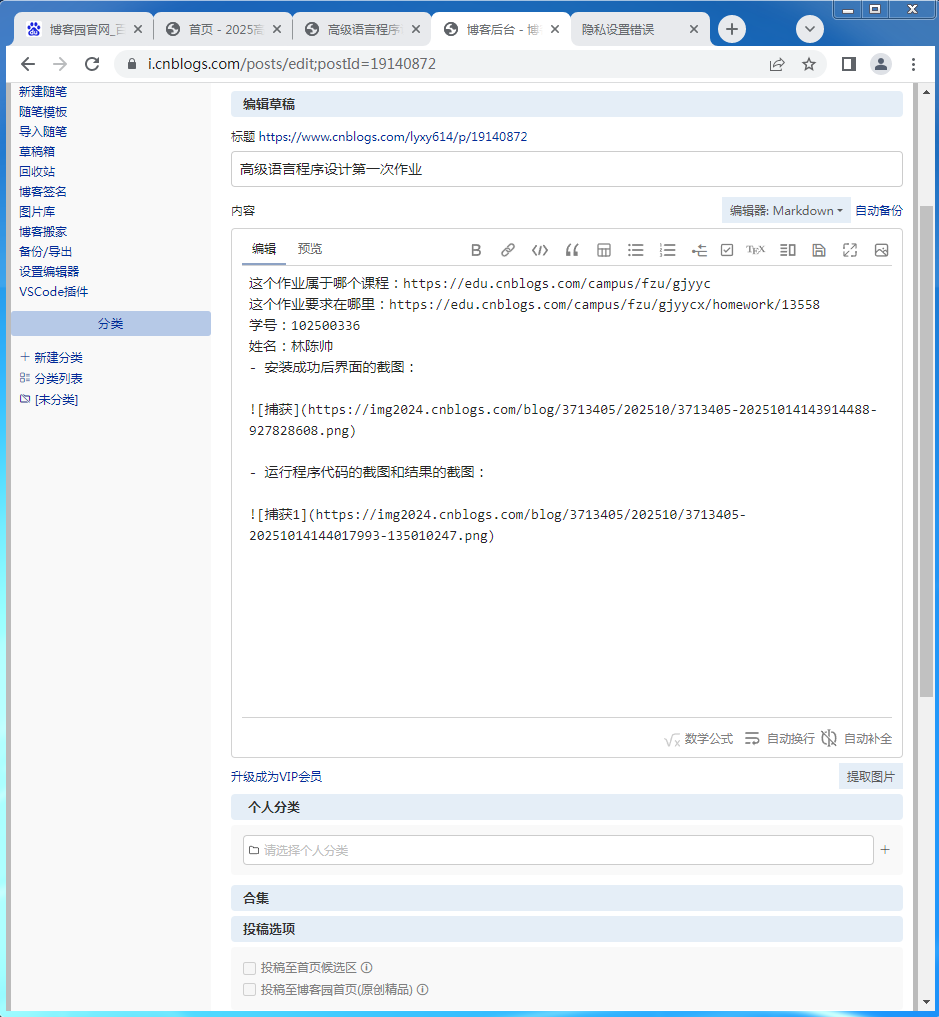Open the 首页 - 2025 browser tab
The width and height of the screenshot is (939, 1017).
[224, 29]
